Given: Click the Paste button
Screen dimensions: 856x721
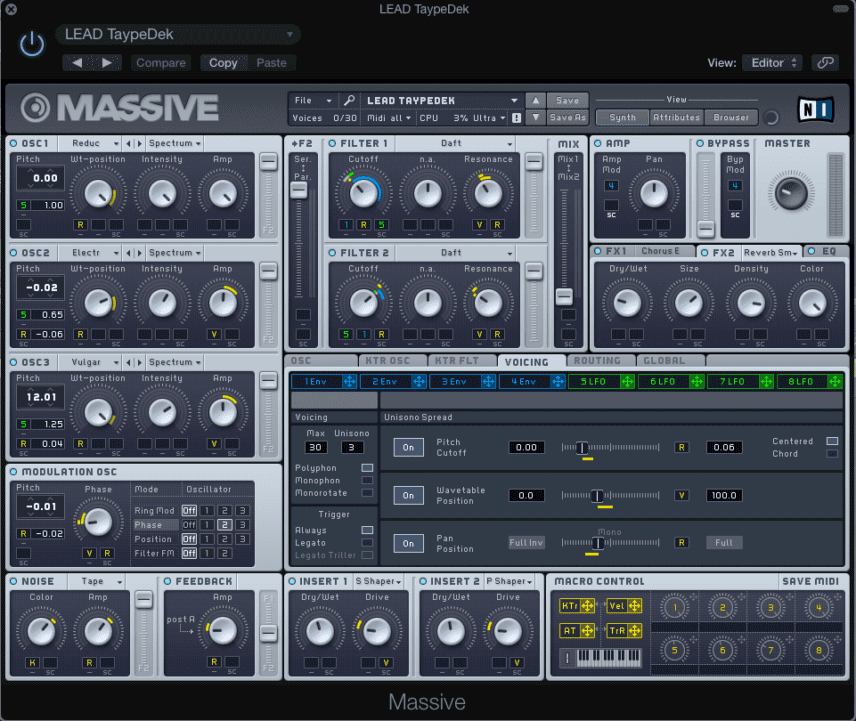Looking at the screenshot, I should [x=271, y=63].
